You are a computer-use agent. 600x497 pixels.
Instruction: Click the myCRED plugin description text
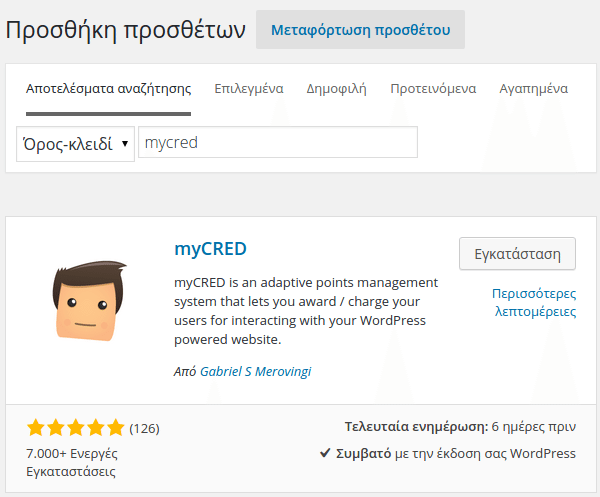point(306,311)
